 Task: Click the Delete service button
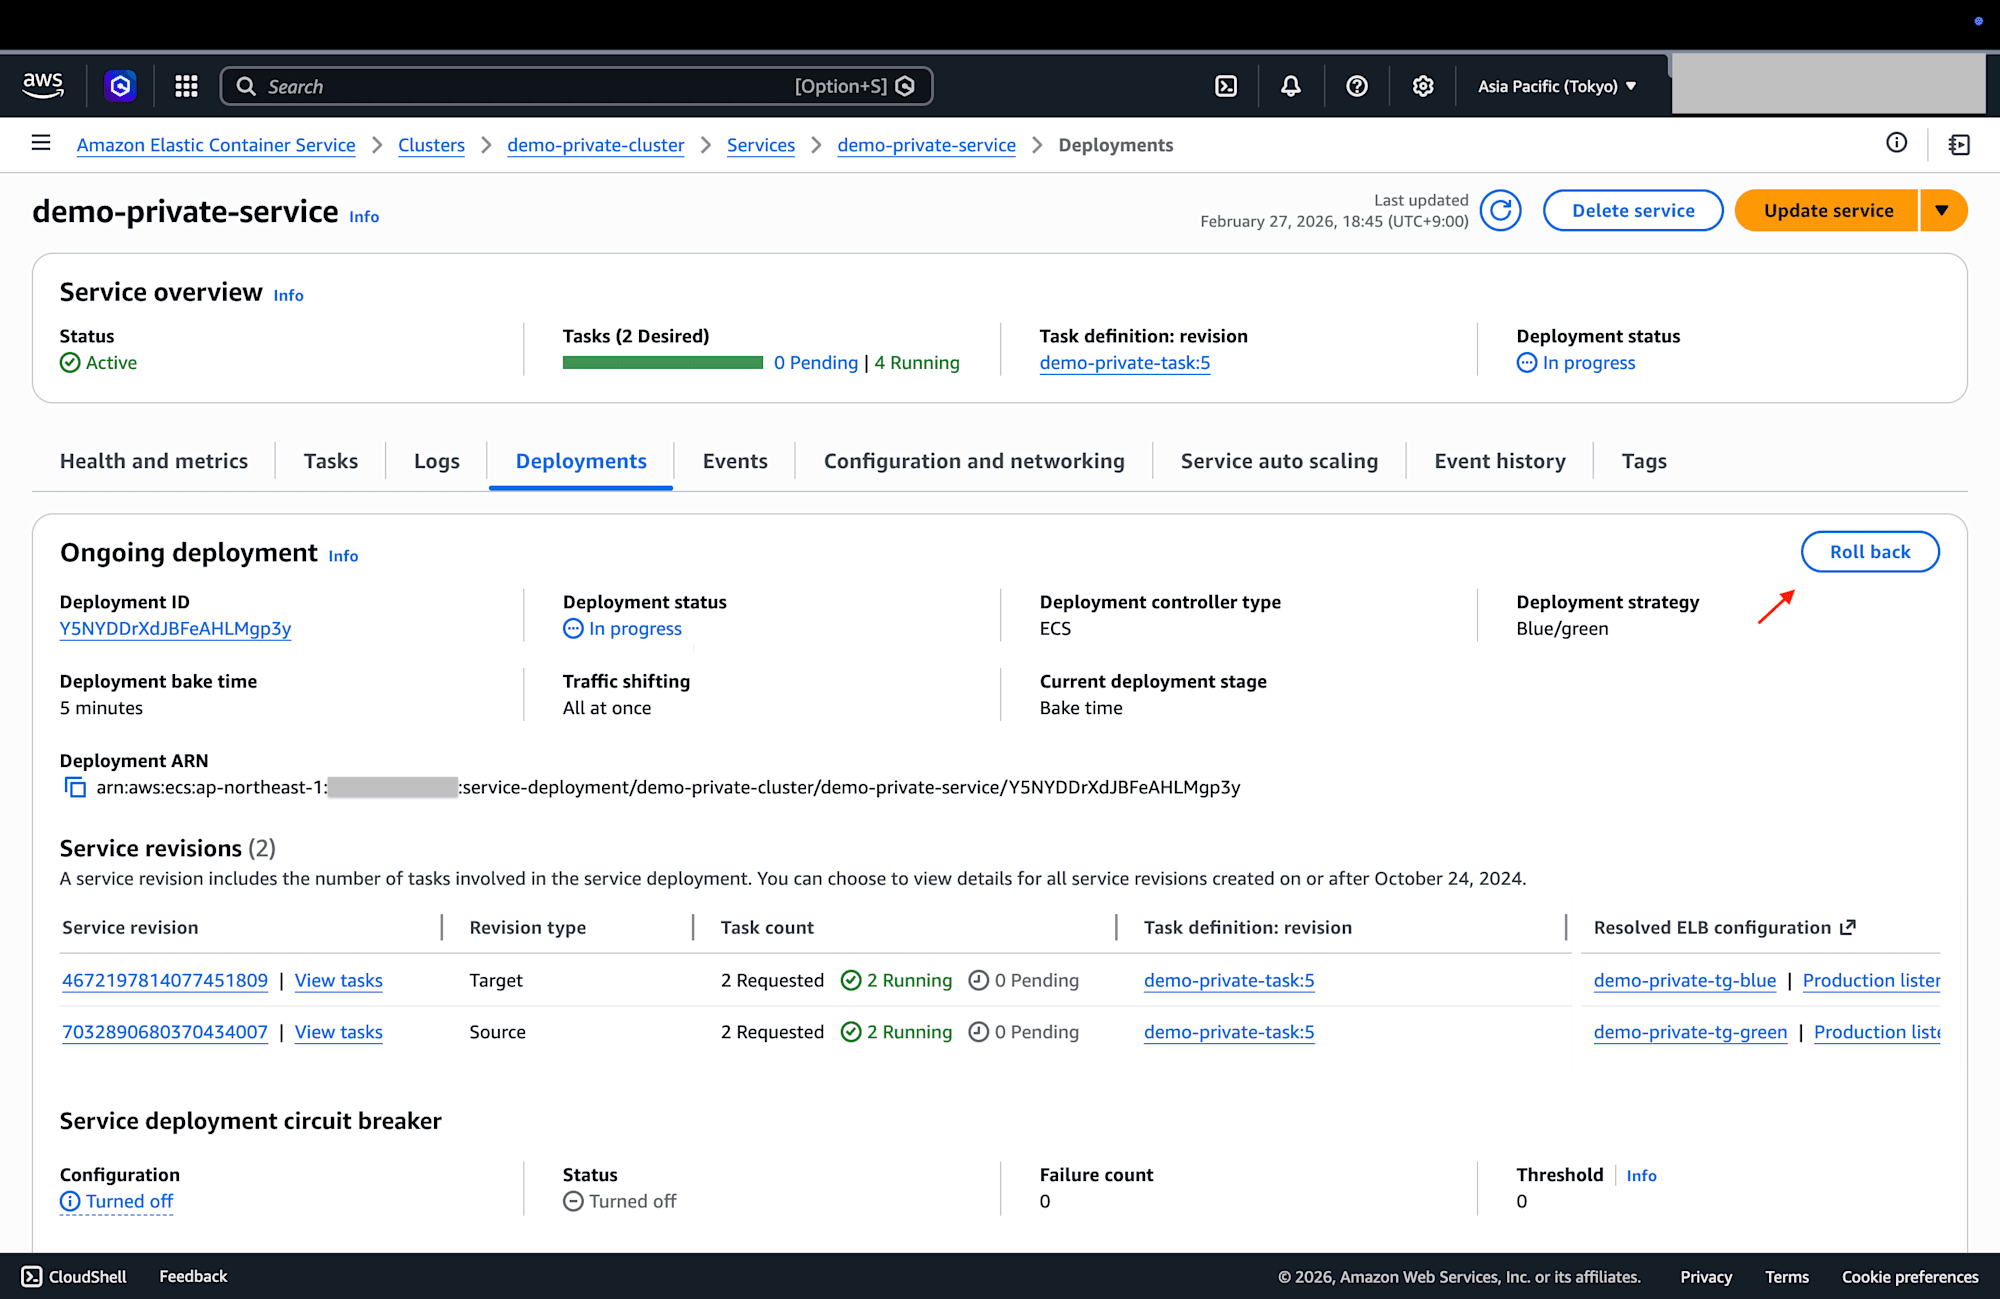click(1632, 211)
